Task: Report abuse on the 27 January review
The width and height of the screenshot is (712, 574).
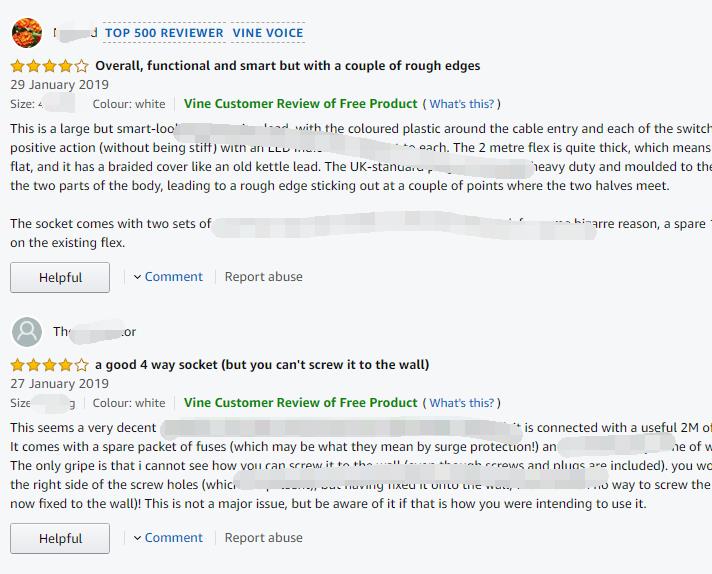Action: 263,538
